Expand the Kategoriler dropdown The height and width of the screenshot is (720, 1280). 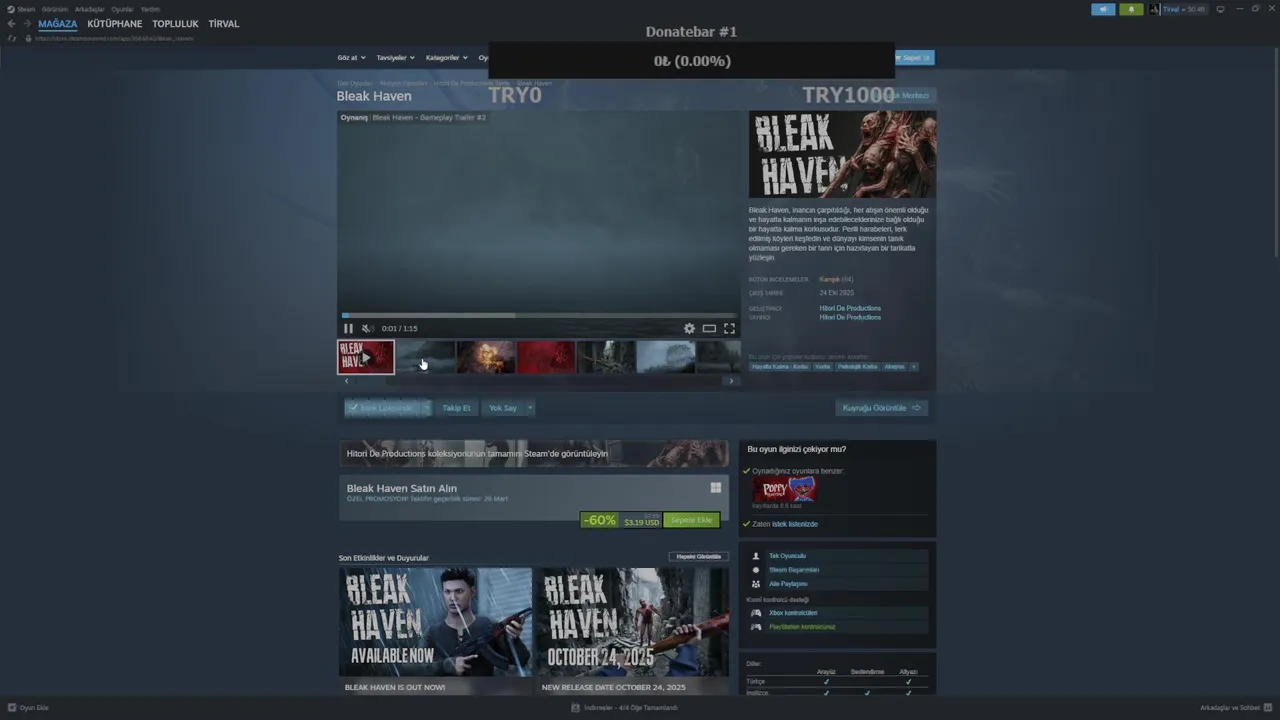[x=446, y=58]
